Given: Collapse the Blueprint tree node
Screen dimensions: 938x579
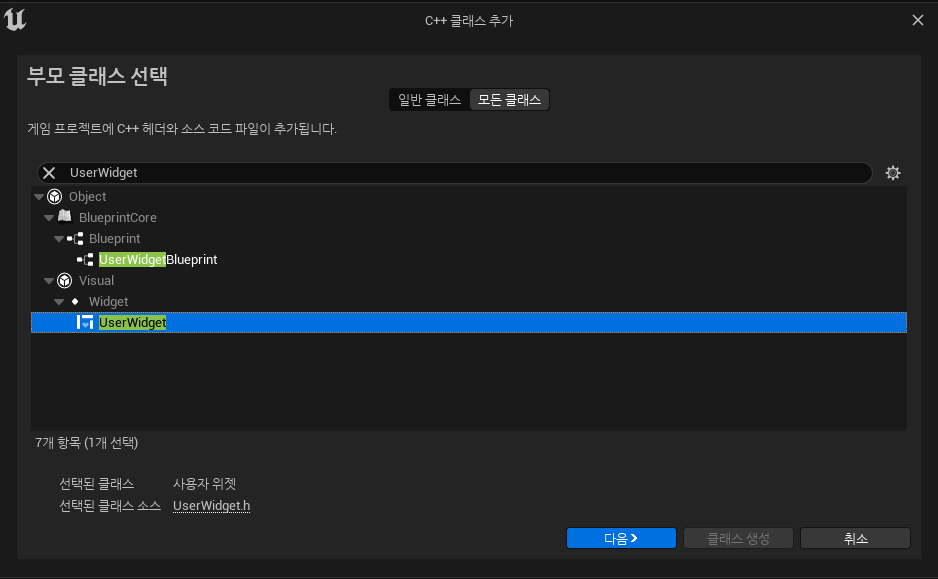Looking at the screenshot, I should 59,239.
